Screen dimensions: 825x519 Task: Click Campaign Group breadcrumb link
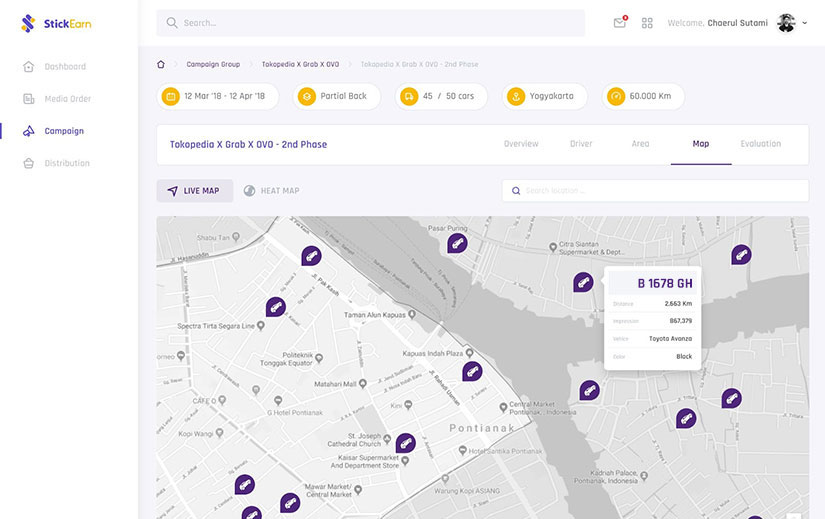tap(213, 64)
